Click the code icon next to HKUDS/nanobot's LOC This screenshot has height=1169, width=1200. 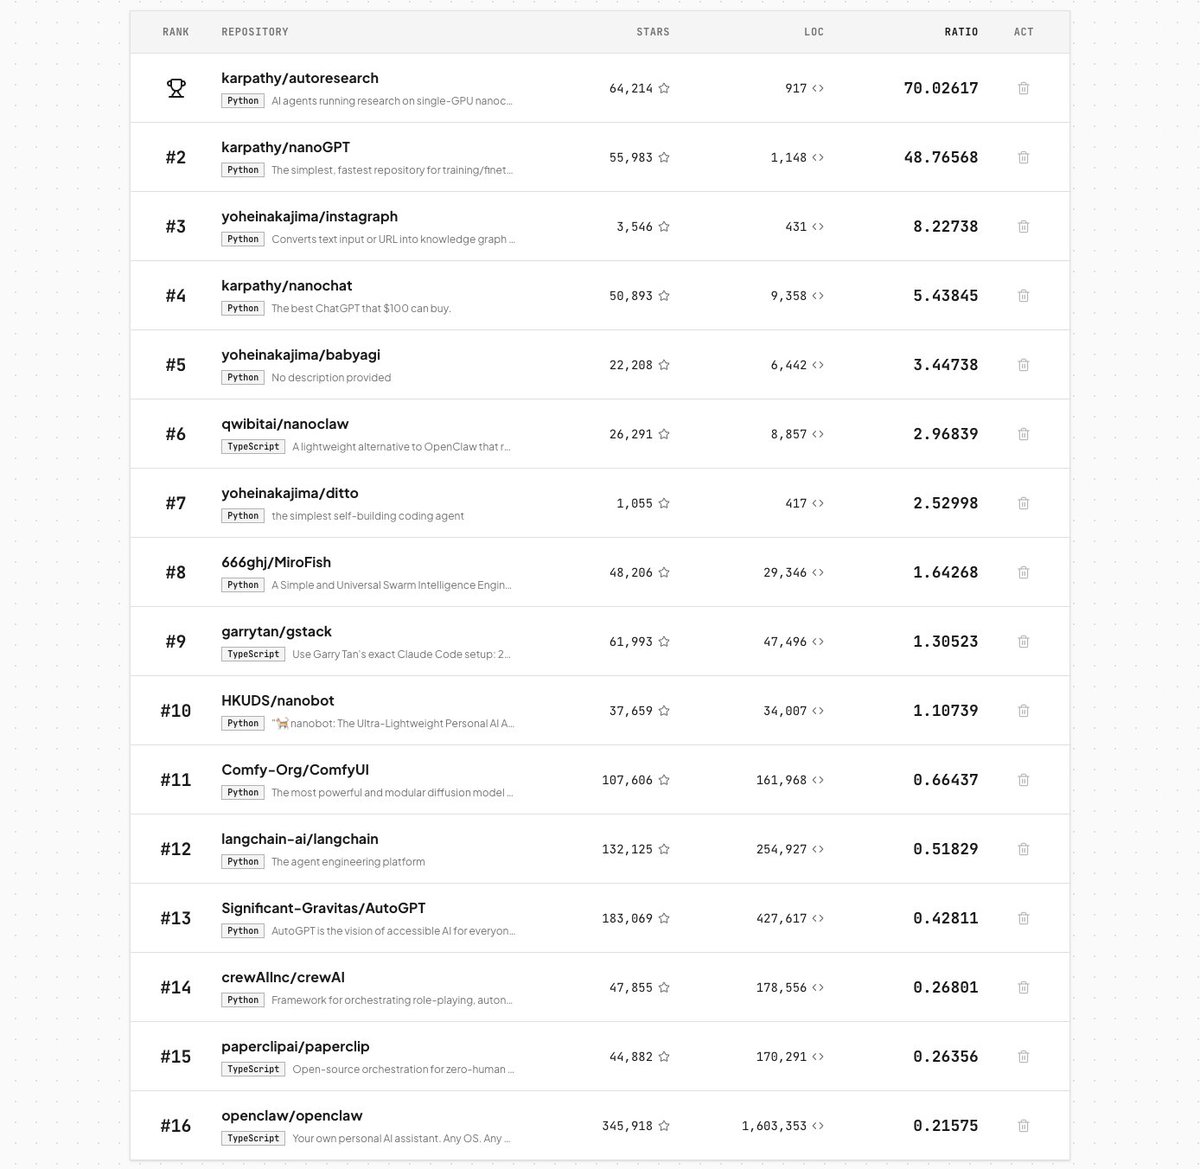coord(818,710)
